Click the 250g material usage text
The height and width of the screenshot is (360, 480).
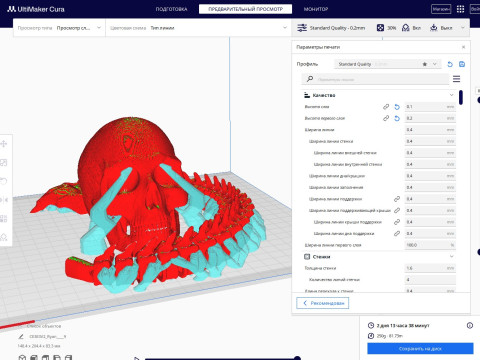(390, 336)
